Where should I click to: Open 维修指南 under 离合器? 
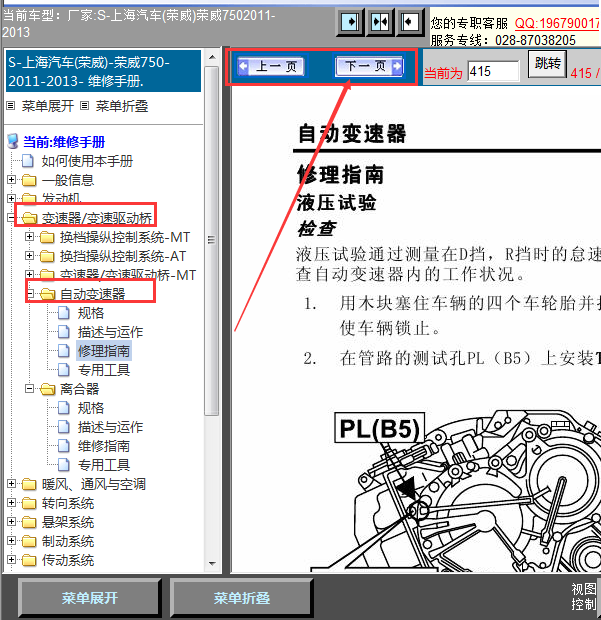(x=104, y=446)
